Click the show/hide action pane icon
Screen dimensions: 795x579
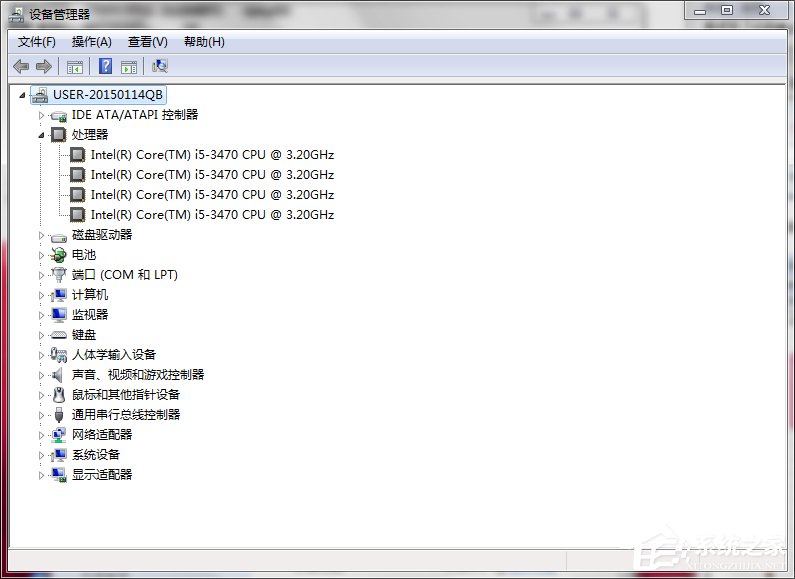pos(129,66)
